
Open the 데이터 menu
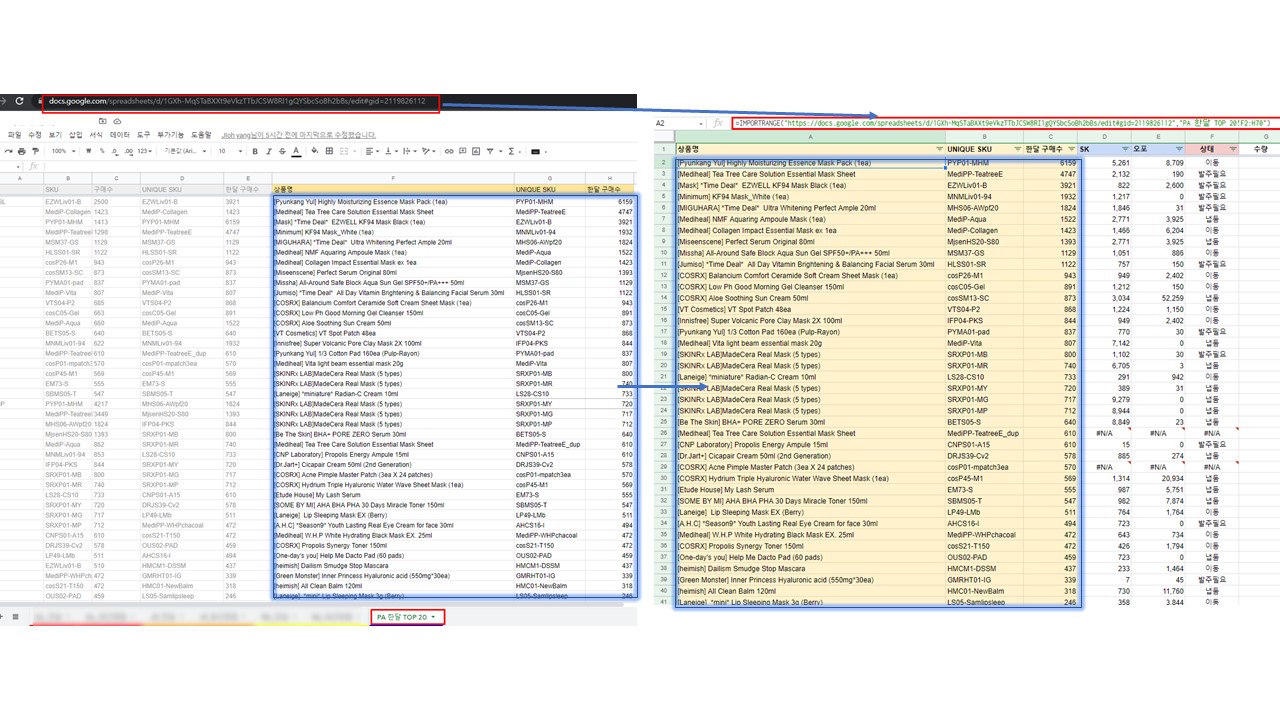(120, 135)
